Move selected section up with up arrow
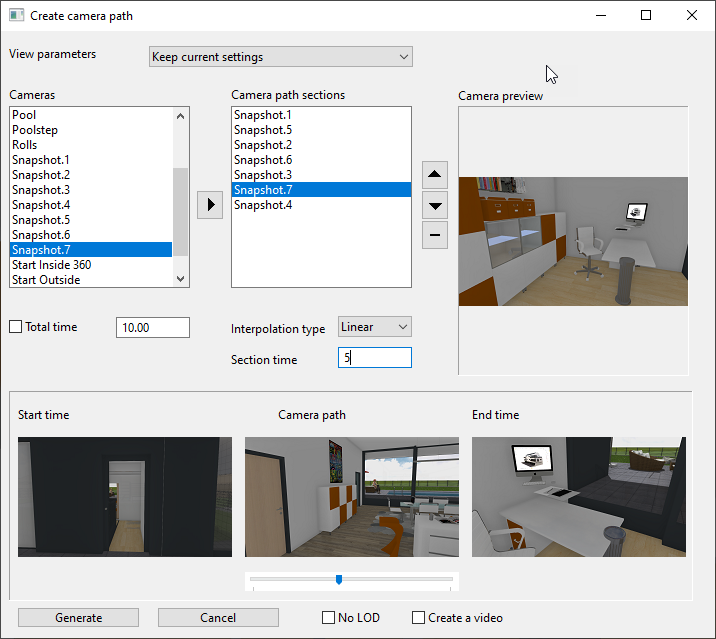The image size is (716, 639). 435,175
